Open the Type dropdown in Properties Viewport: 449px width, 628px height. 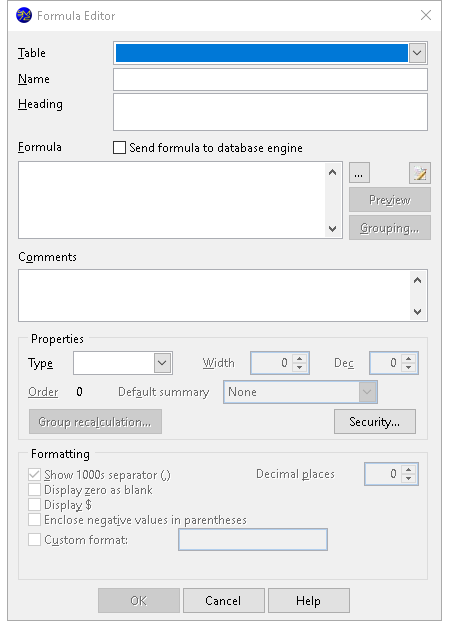pyautogui.click(x=162, y=363)
